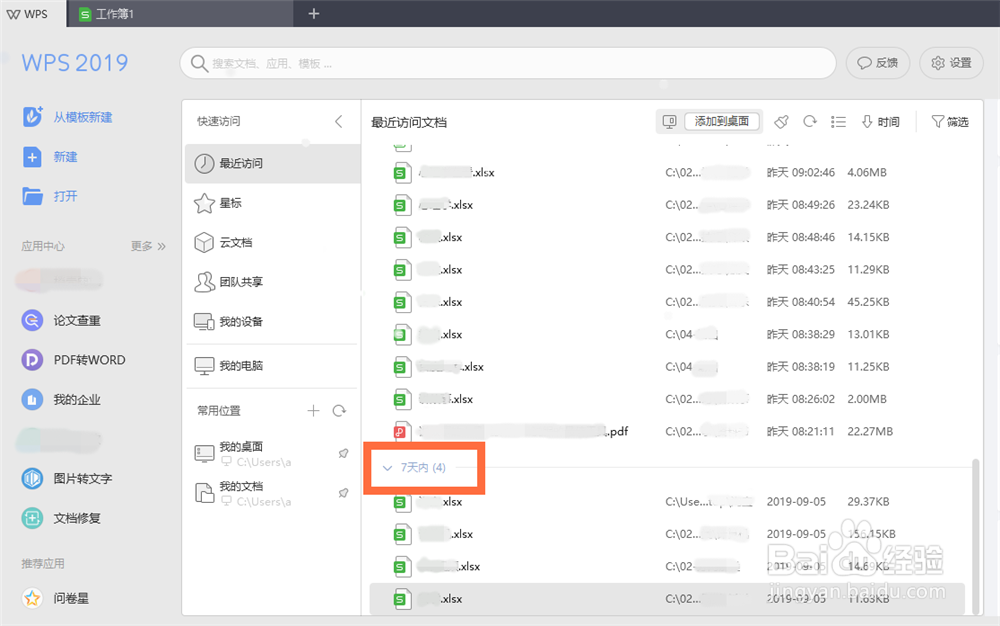Collapse the 快速访问 panel arrow
Screen dimensions: 1000x626
[339, 121]
